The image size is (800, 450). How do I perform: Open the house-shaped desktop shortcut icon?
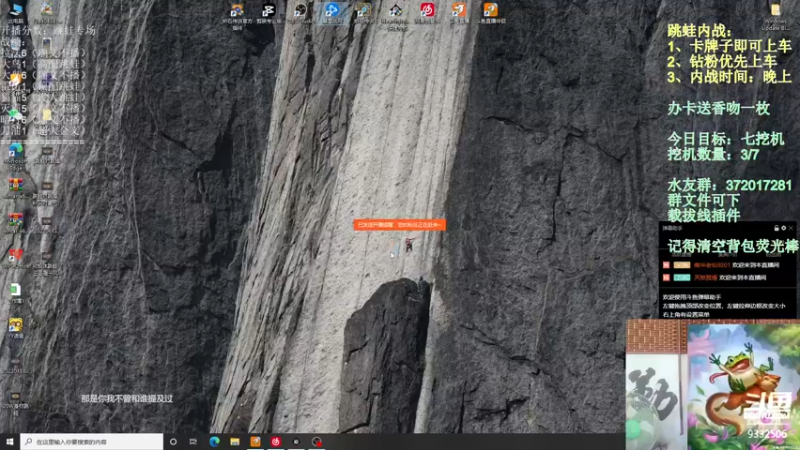click(396, 15)
